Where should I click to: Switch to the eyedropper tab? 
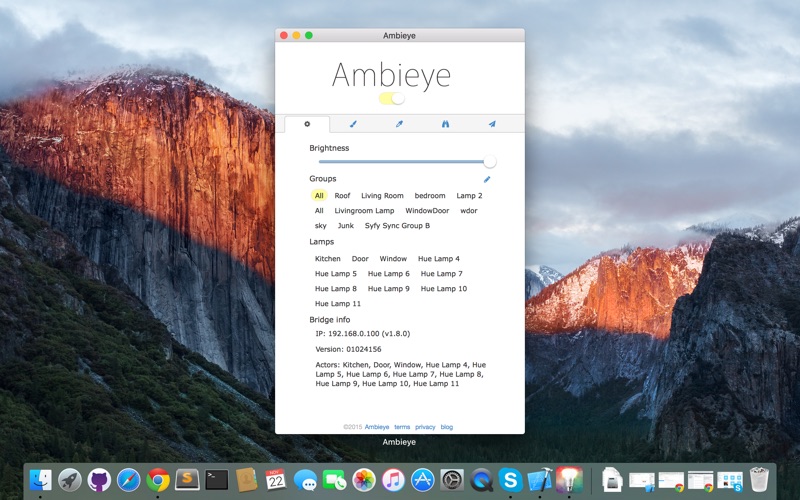399,124
